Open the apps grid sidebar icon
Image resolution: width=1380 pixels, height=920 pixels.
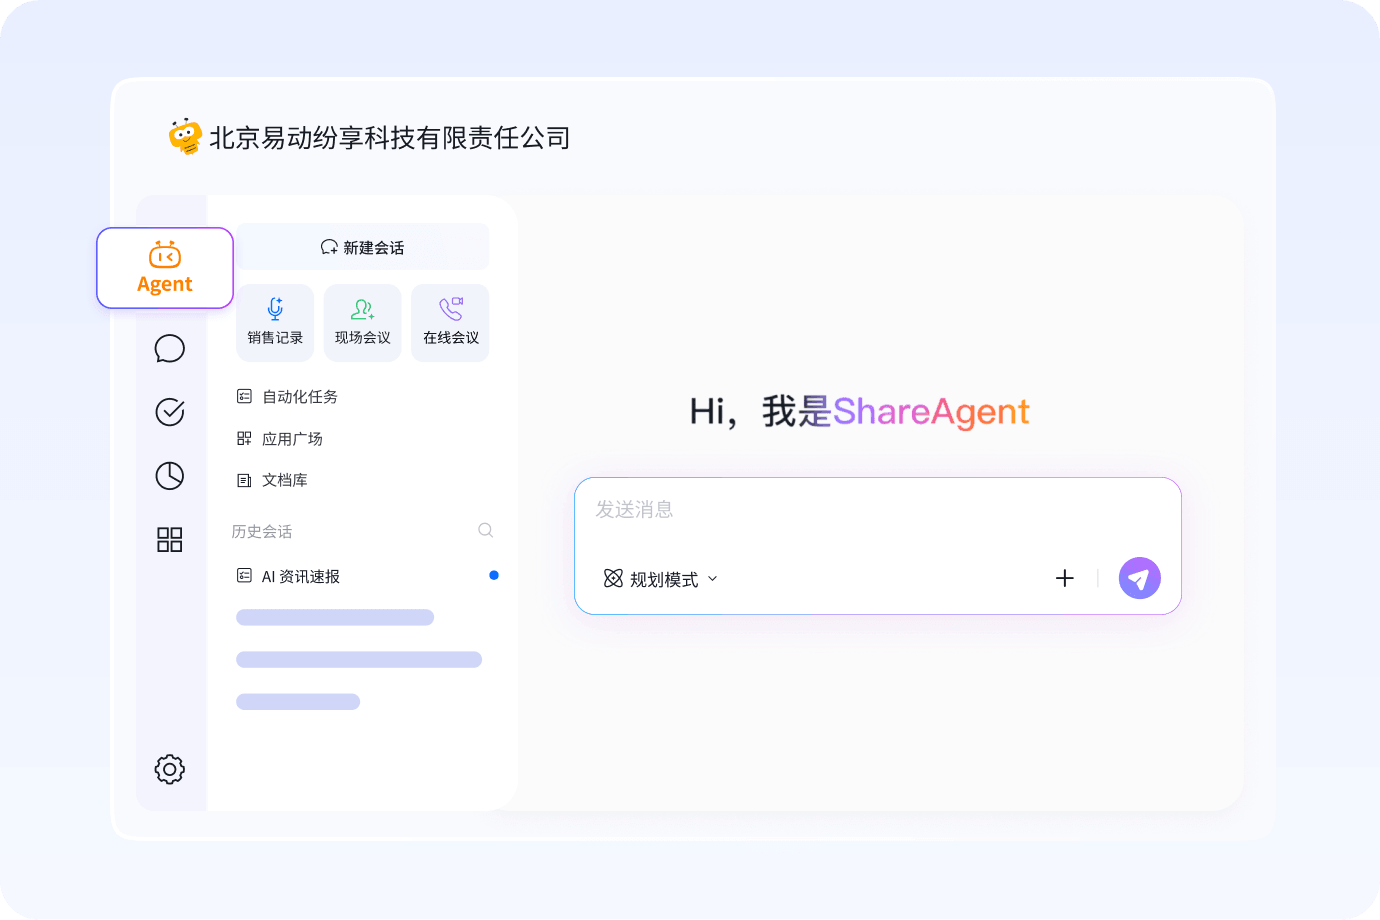pos(170,540)
